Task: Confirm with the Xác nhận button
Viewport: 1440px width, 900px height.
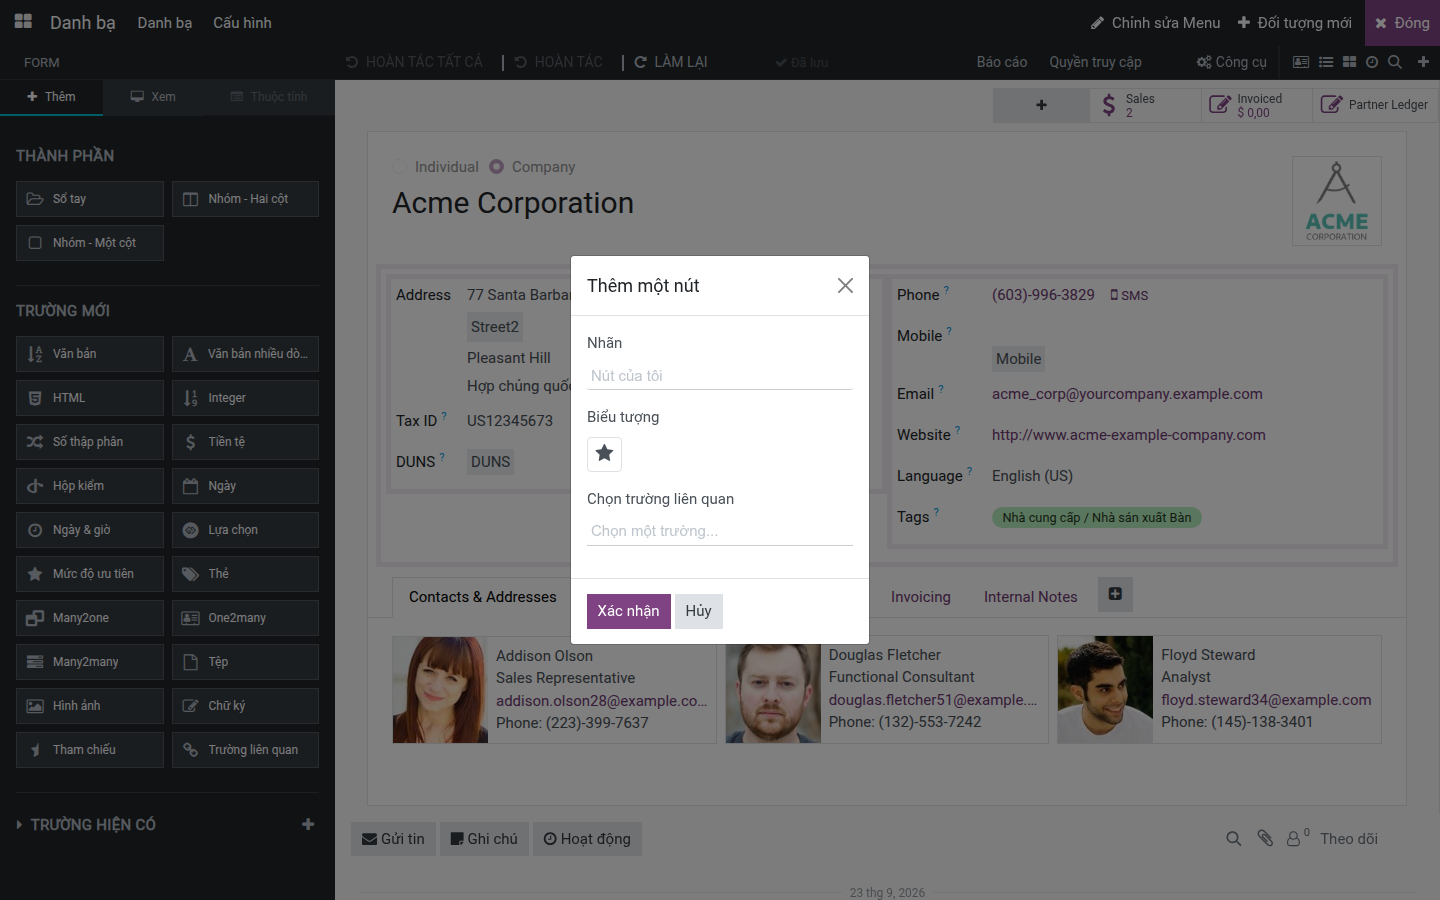Action: pyautogui.click(x=628, y=611)
